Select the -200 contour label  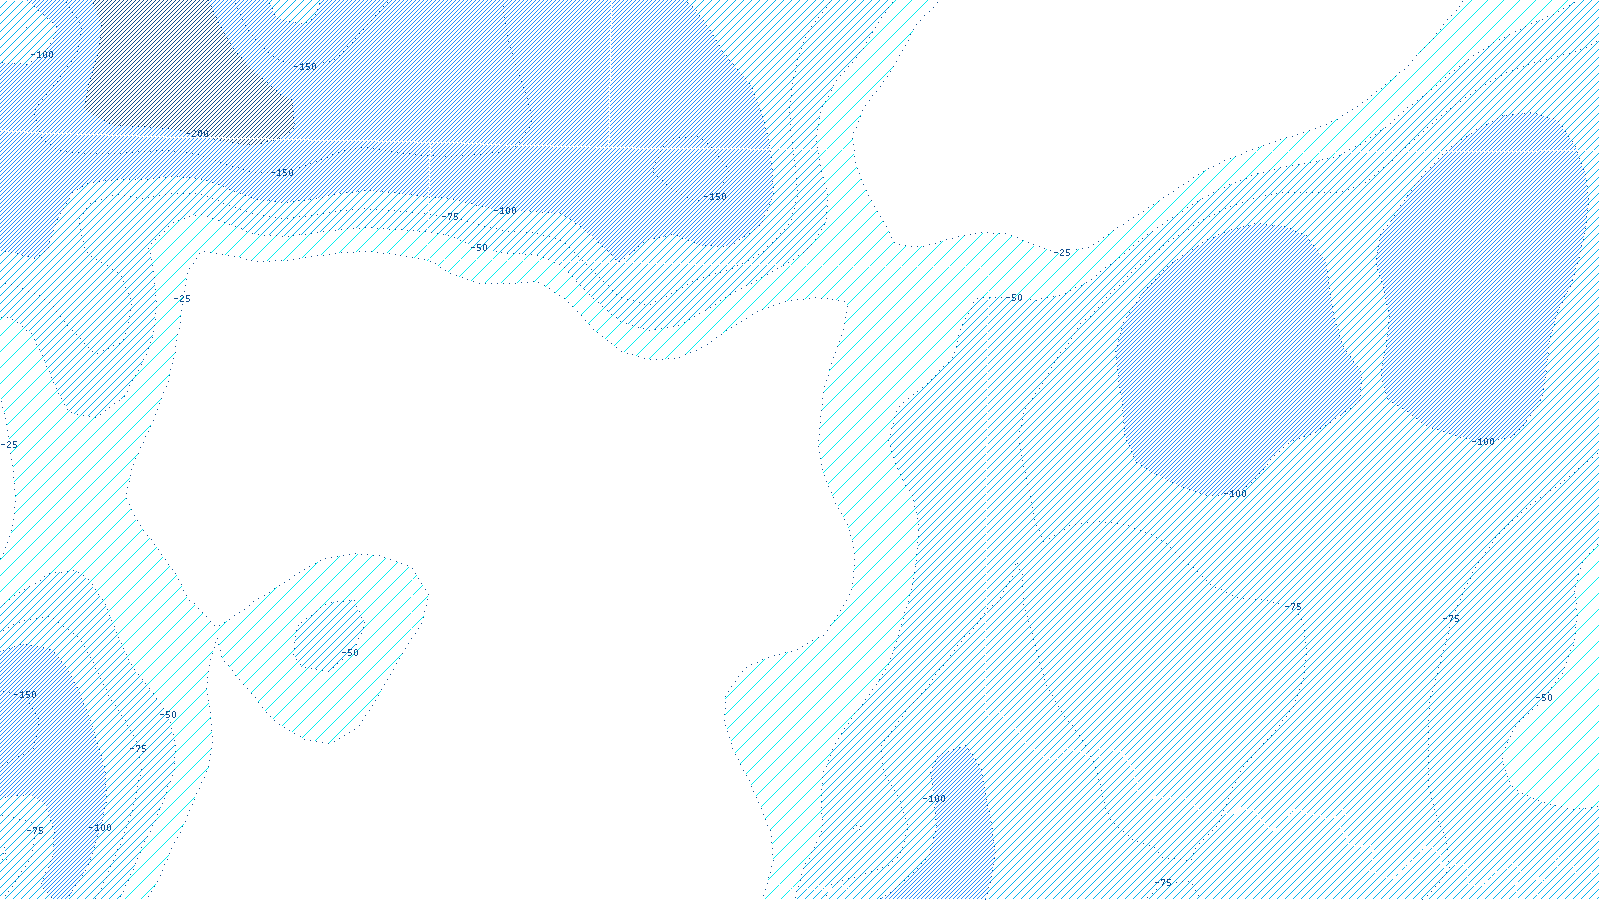click(x=198, y=133)
